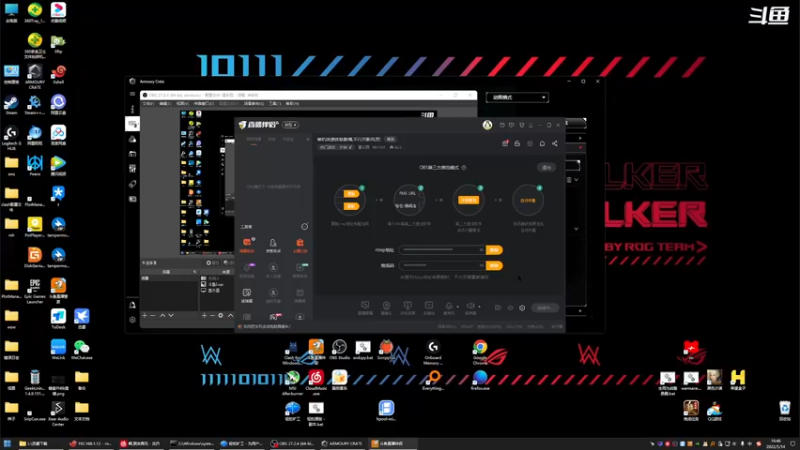Open the settings gear in Douyu bottom toolbar

point(522,308)
